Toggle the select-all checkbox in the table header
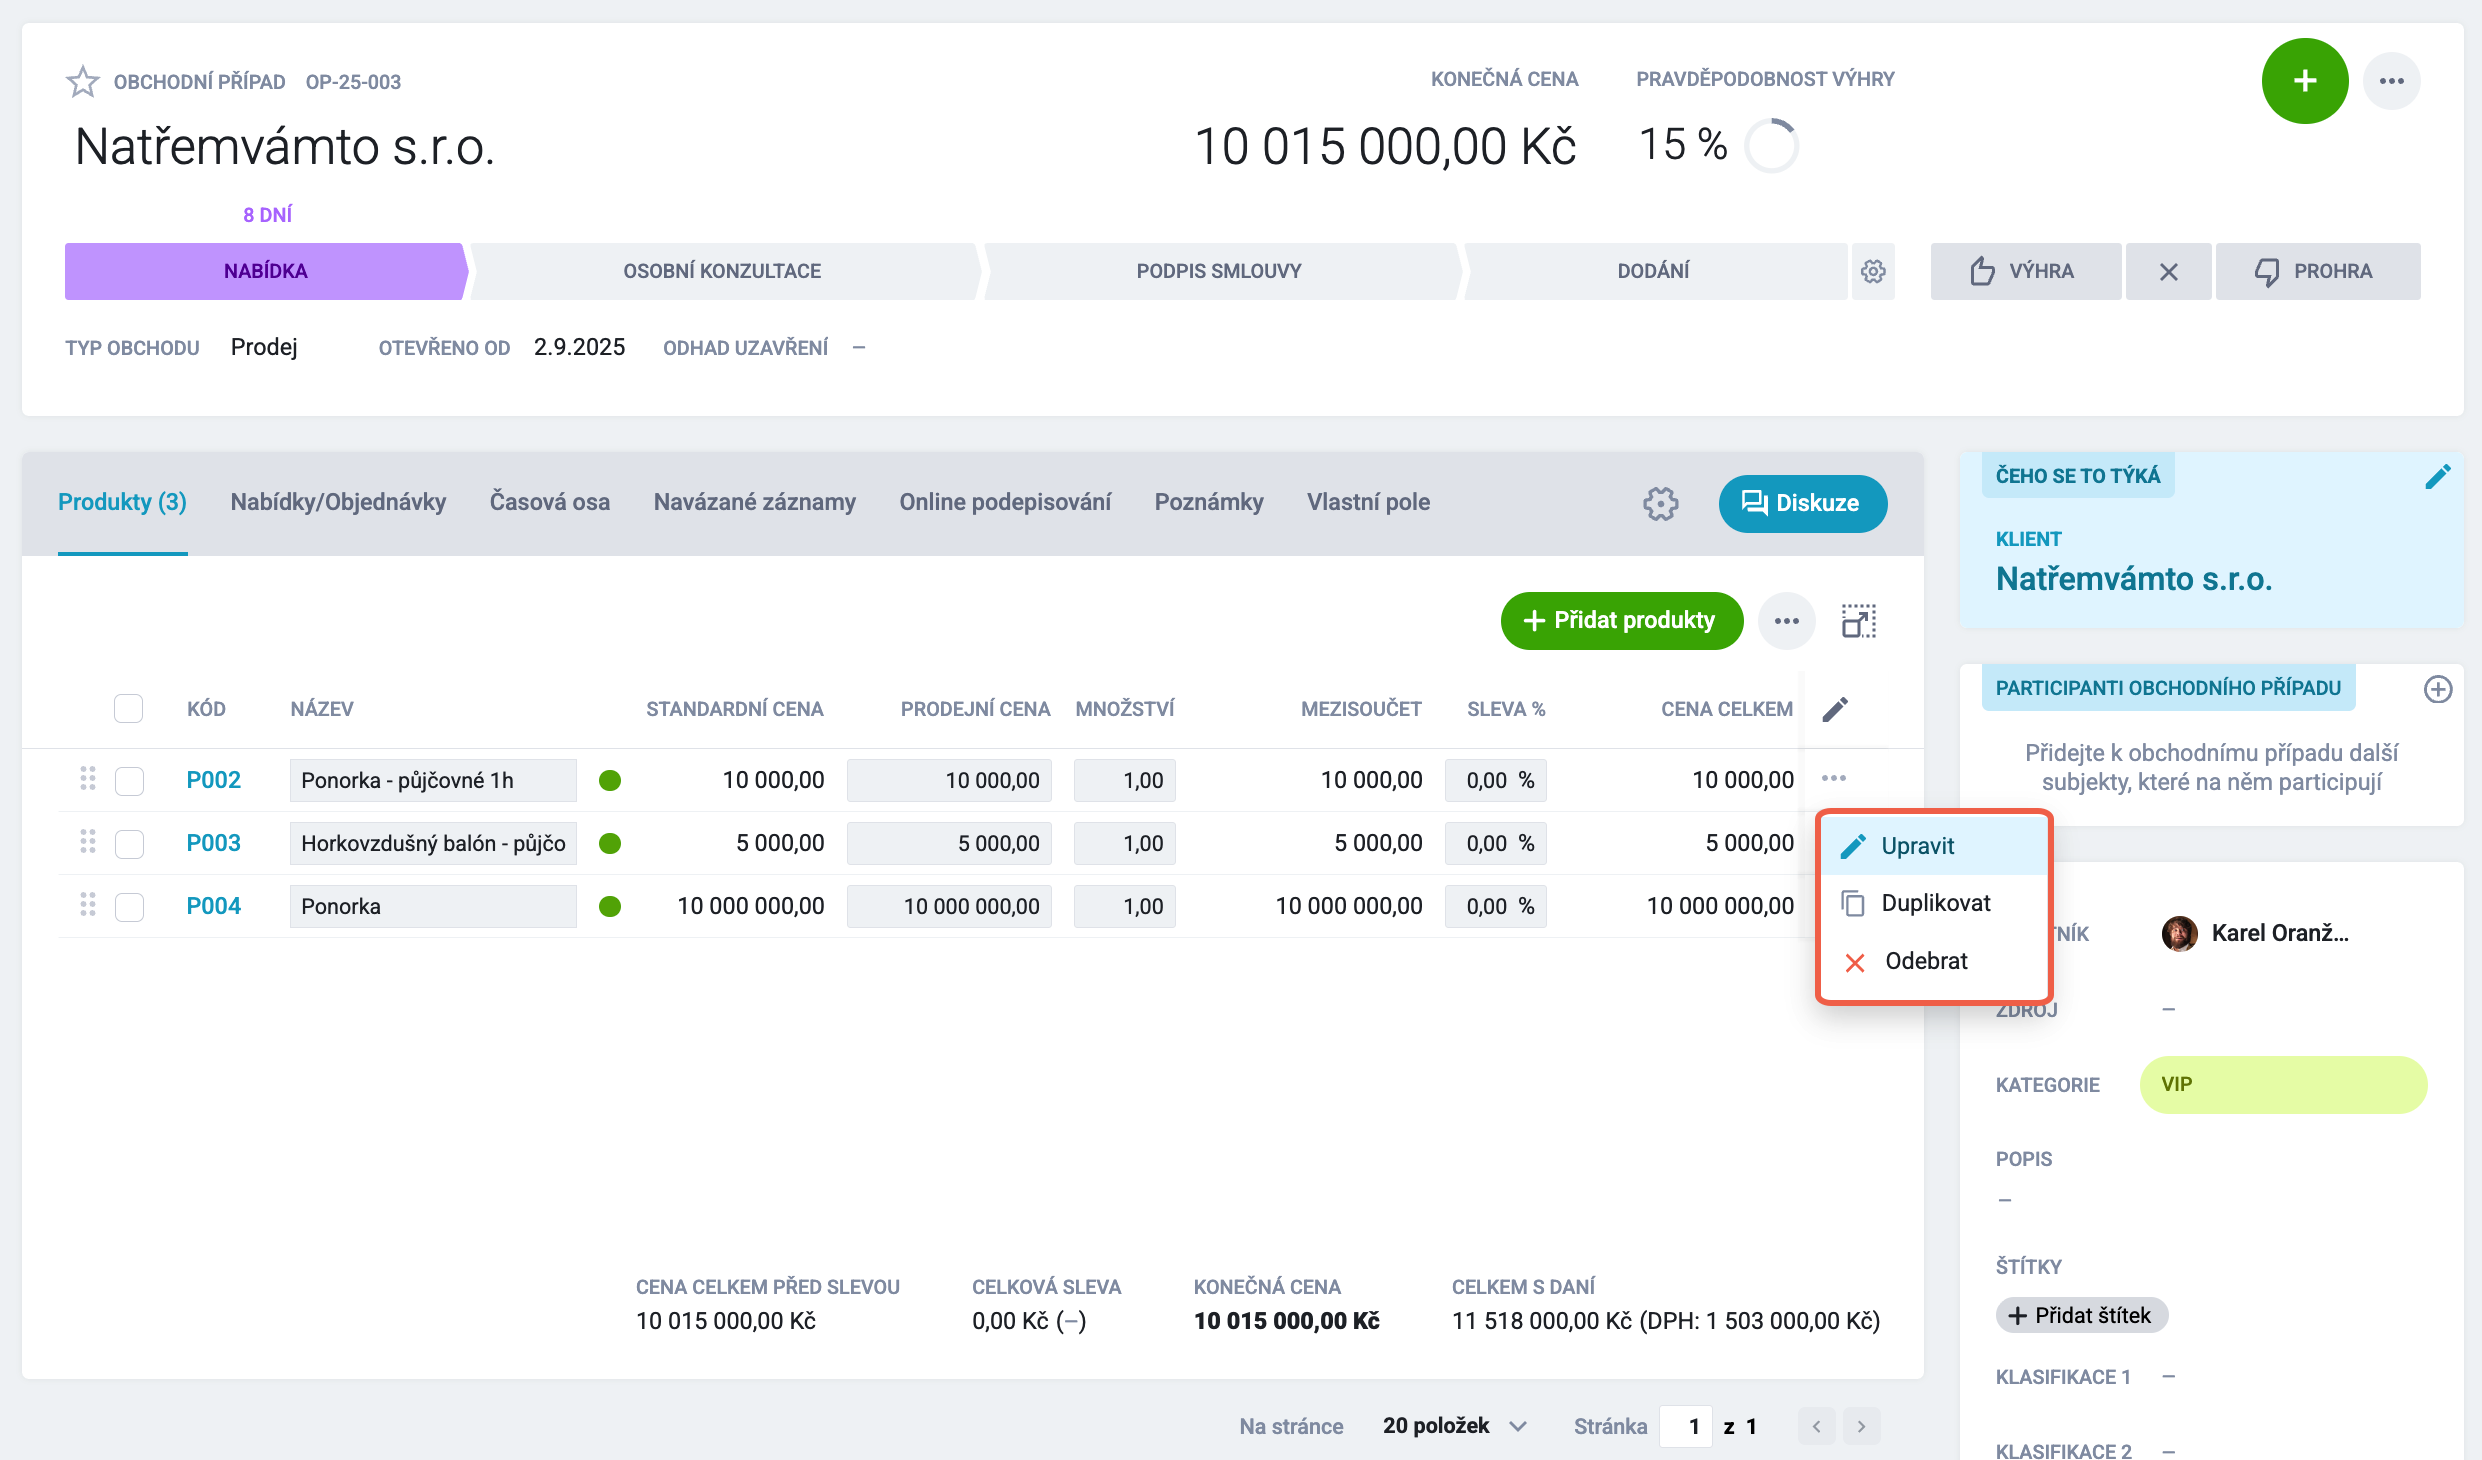Screen dimensions: 2482x1460 [x=128, y=708]
